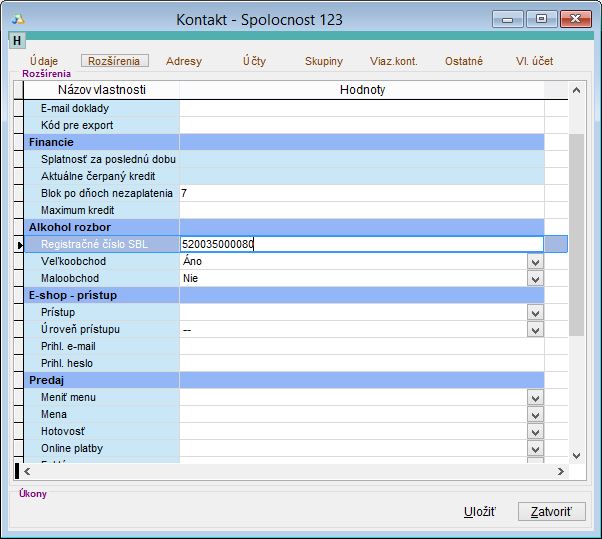602x539 pixels.
Task: Click the row pointer arrow beside Registračné číslo SBL
Action: (20, 244)
